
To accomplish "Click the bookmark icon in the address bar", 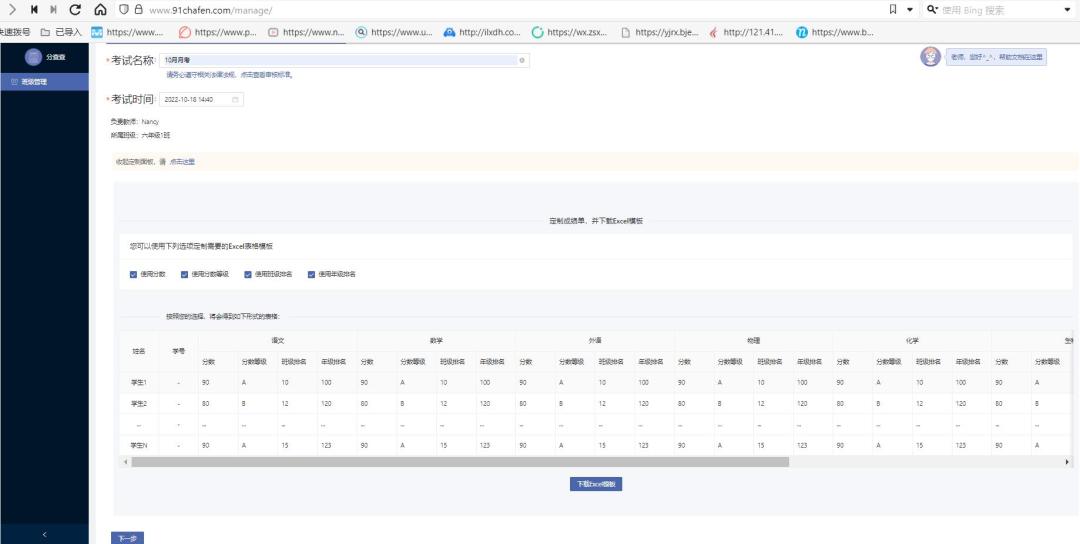I will pyautogui.click(x=893, y=9).
